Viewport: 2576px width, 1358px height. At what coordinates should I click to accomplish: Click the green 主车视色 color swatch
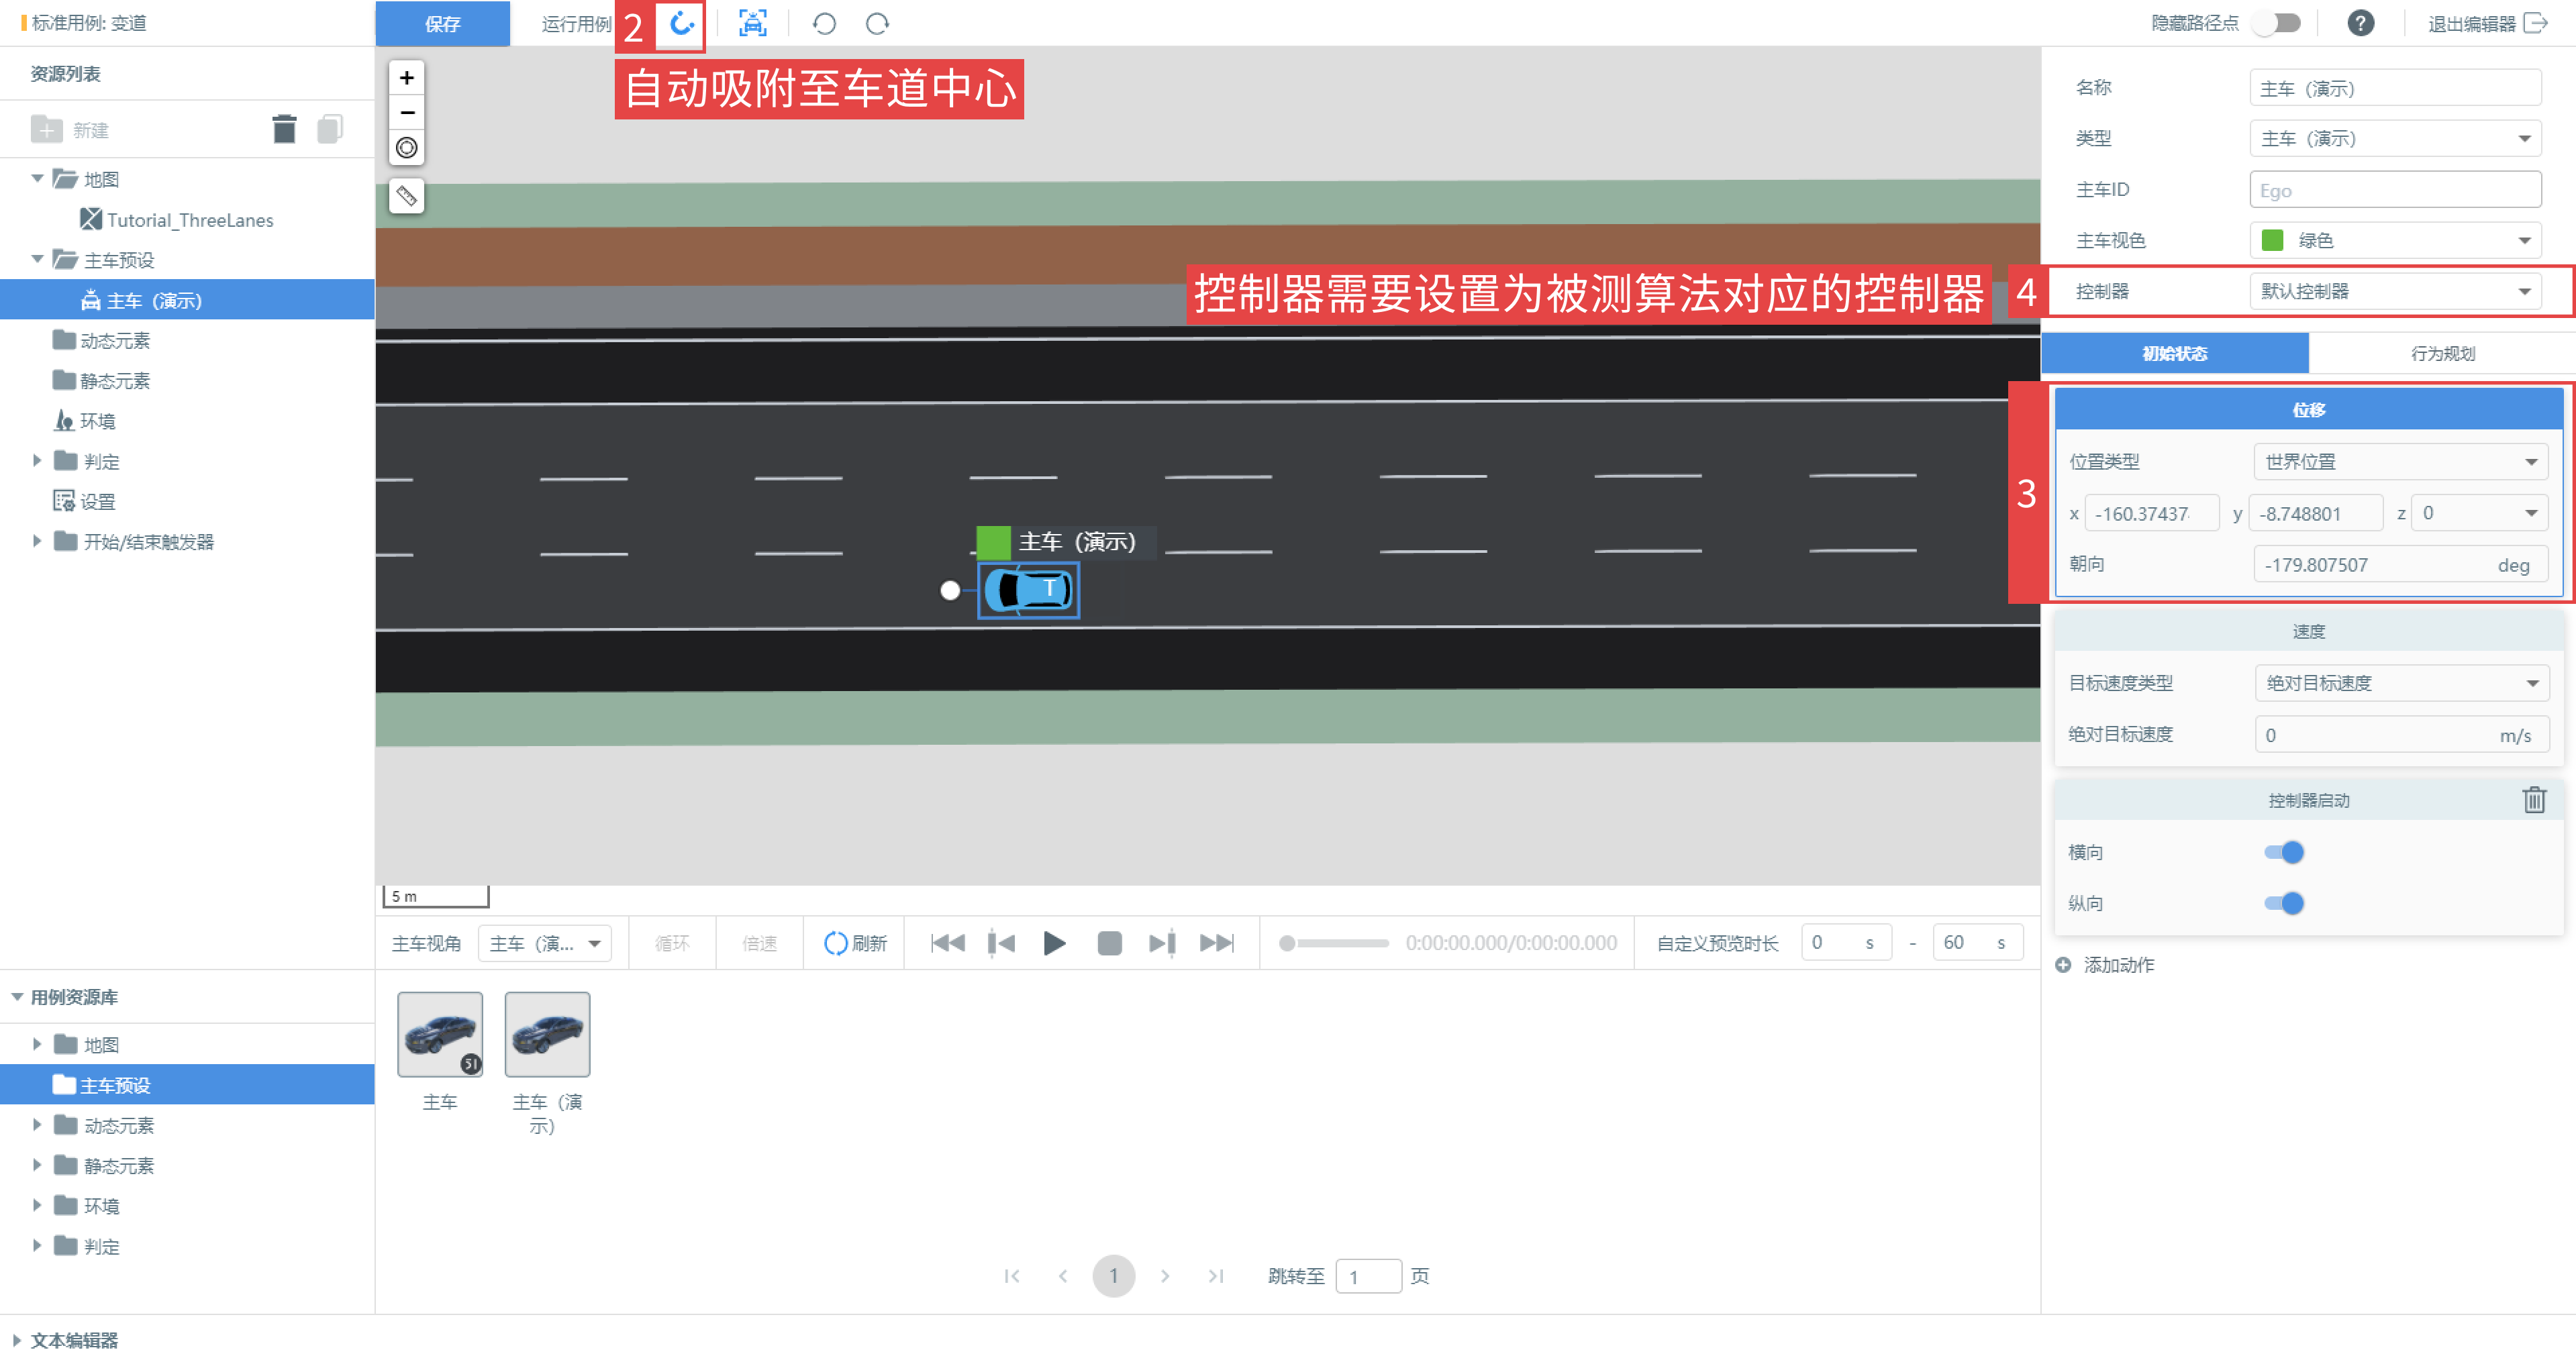click(2272, 240)
